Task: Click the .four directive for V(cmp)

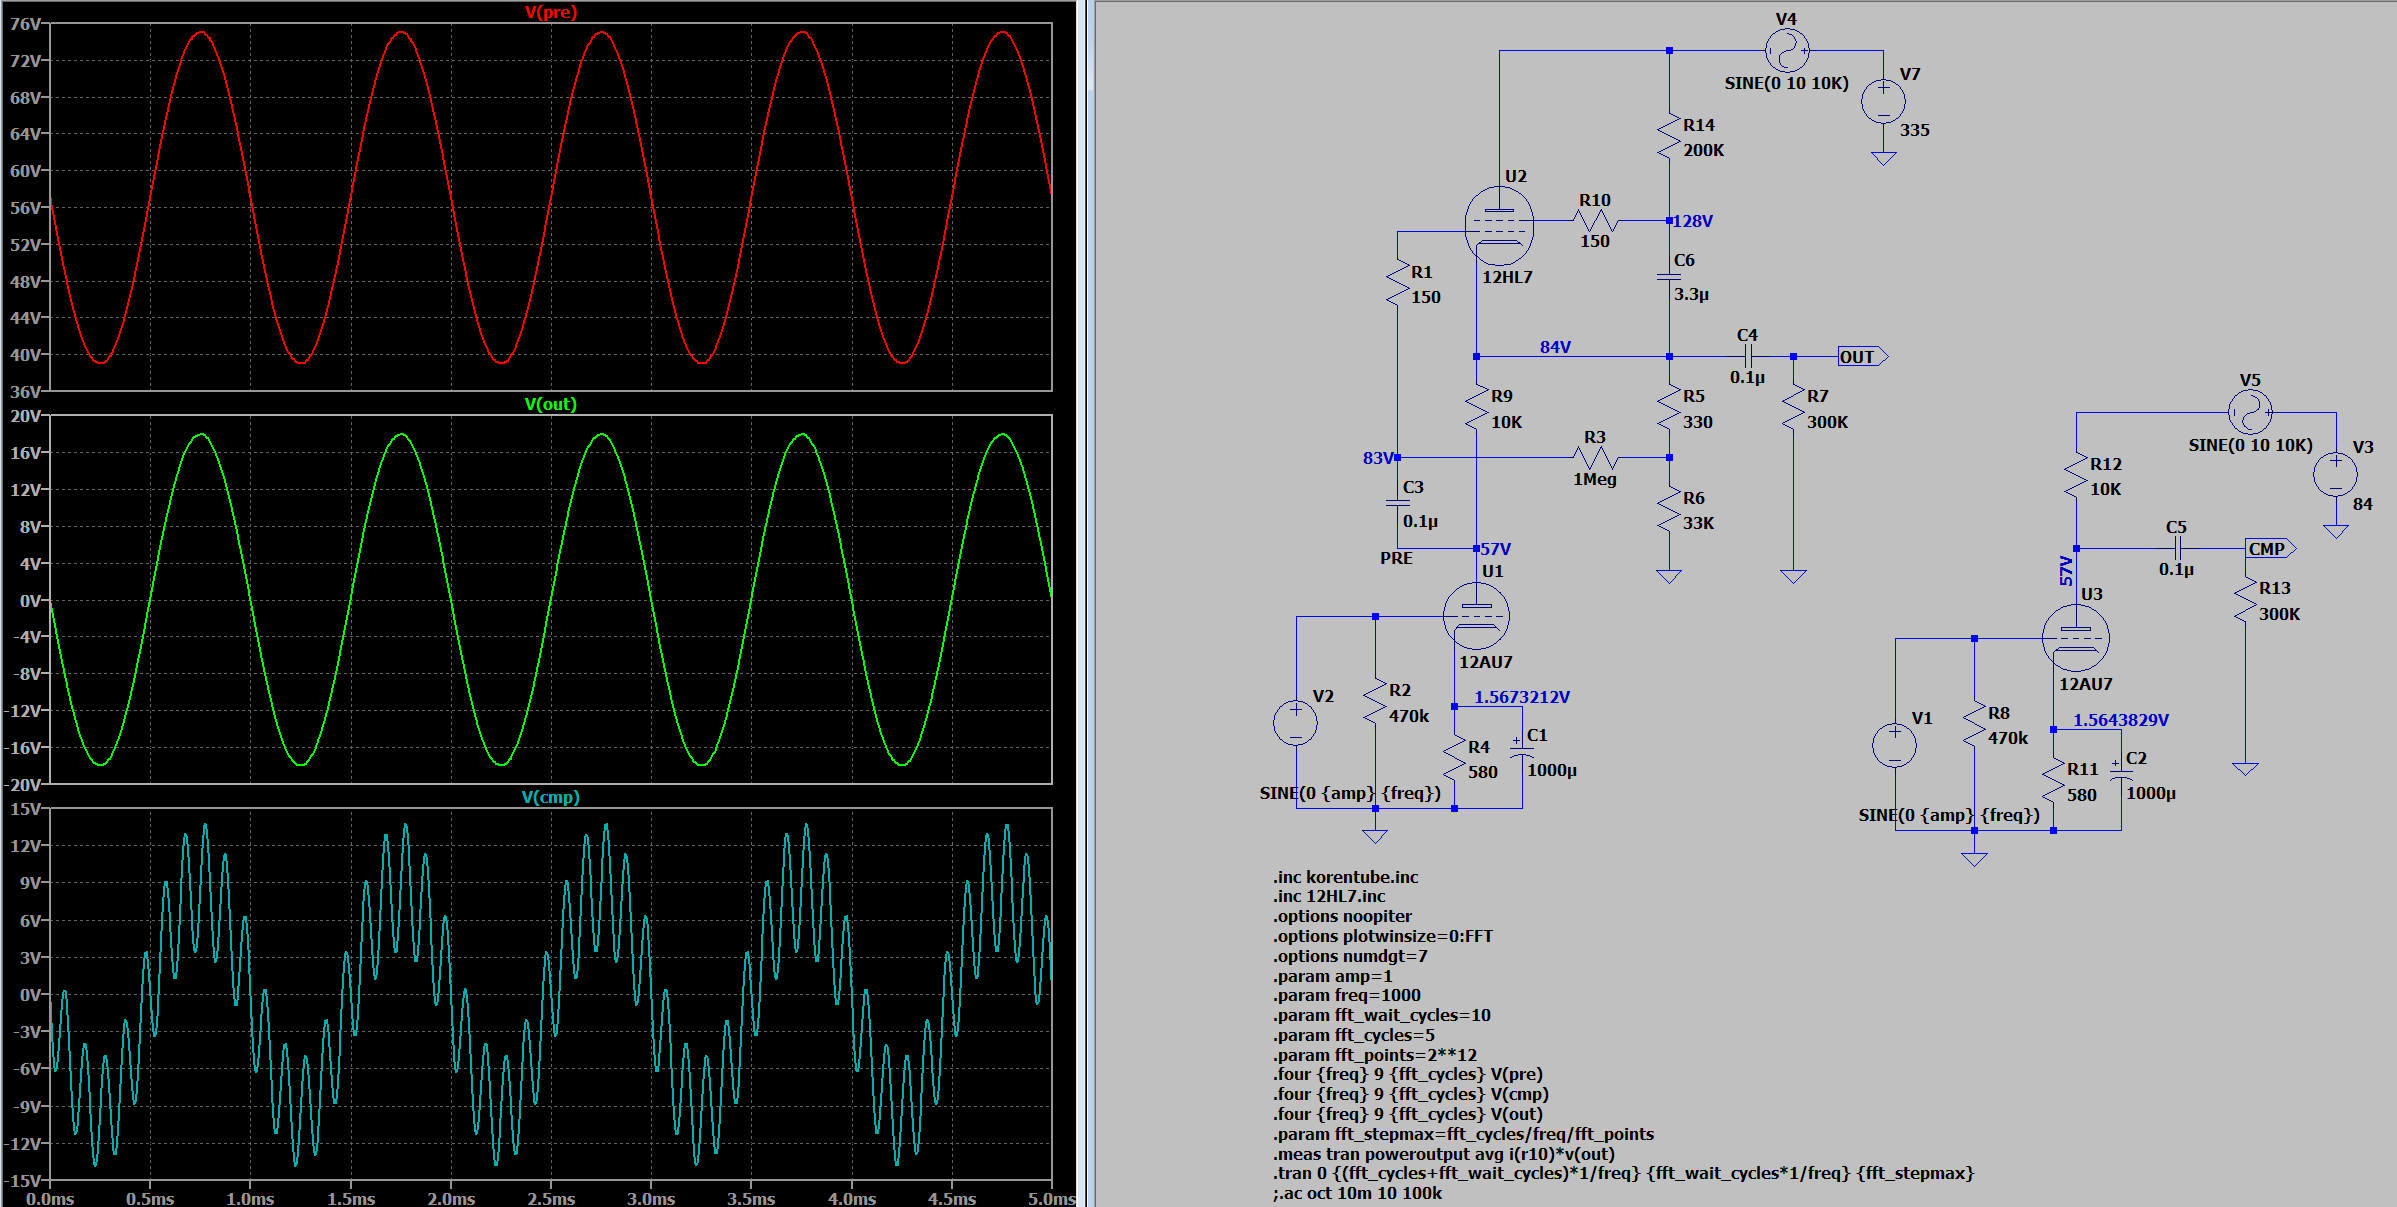Action: click(1411, 1094)
